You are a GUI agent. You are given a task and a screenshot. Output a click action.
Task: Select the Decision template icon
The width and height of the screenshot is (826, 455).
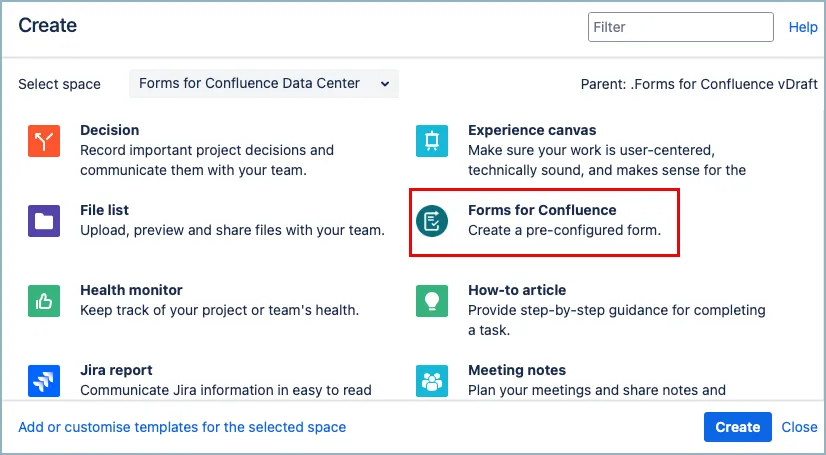click(x=44, y=141)
